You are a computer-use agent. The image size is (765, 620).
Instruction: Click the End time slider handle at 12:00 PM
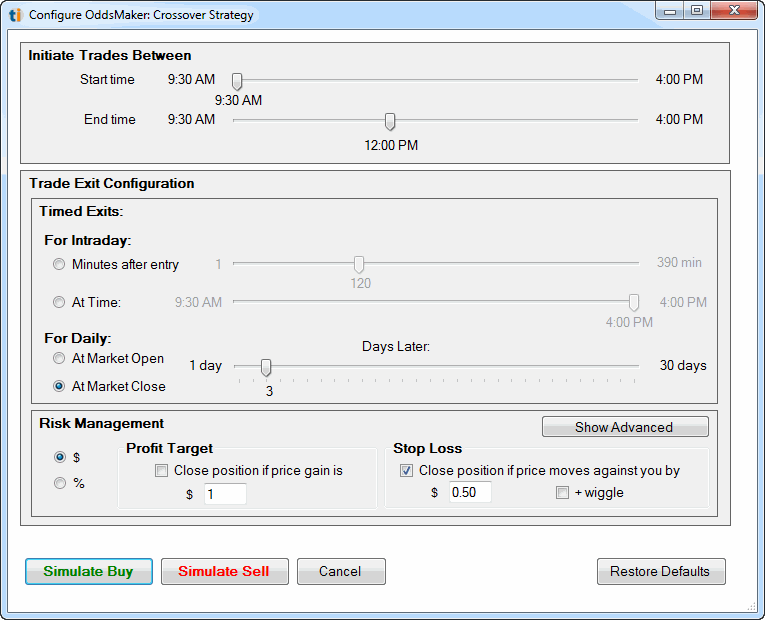390,121
